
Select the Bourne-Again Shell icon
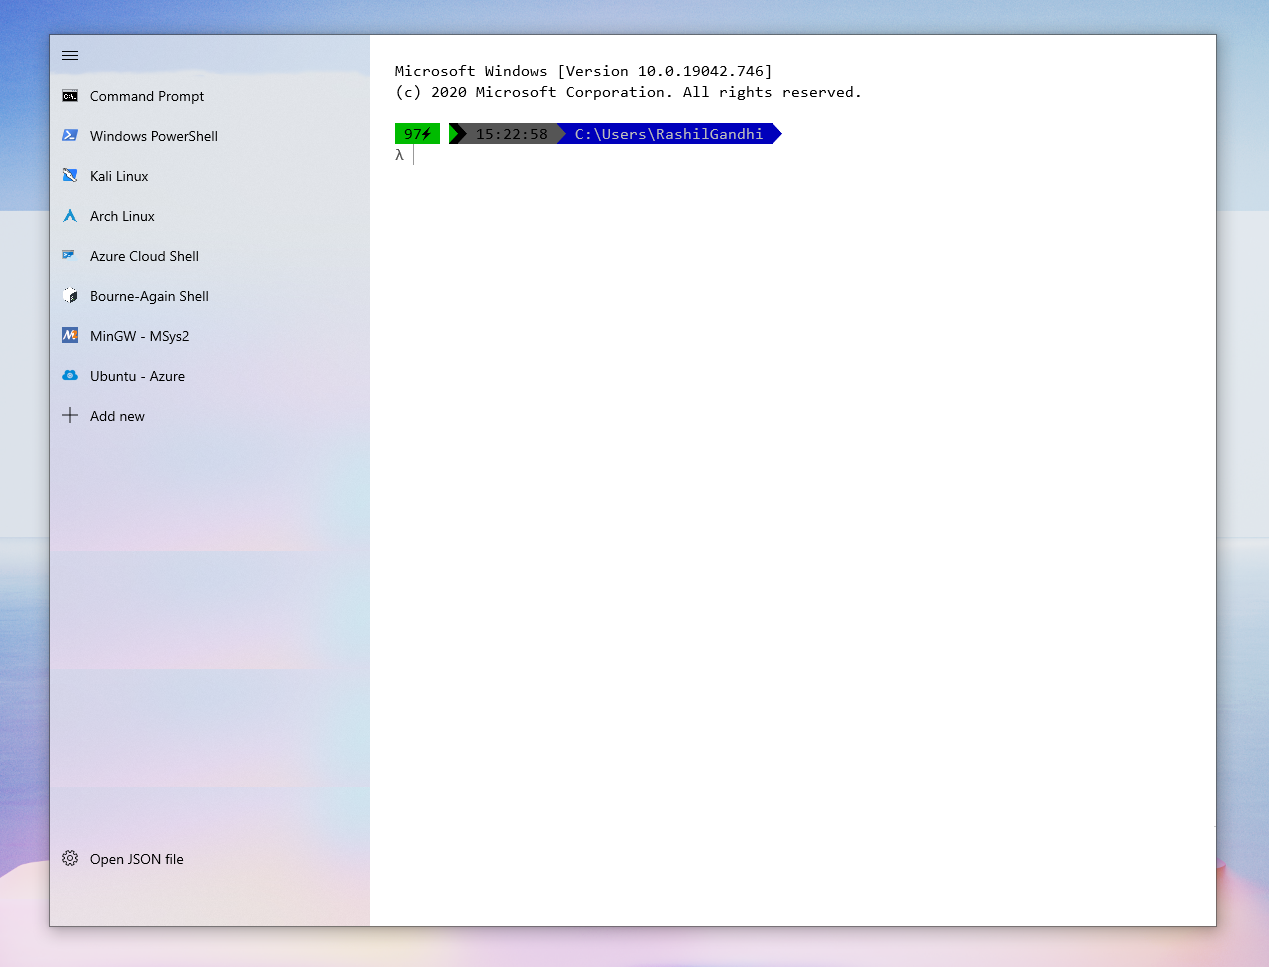pyautogui.click(x=70, y=295)
